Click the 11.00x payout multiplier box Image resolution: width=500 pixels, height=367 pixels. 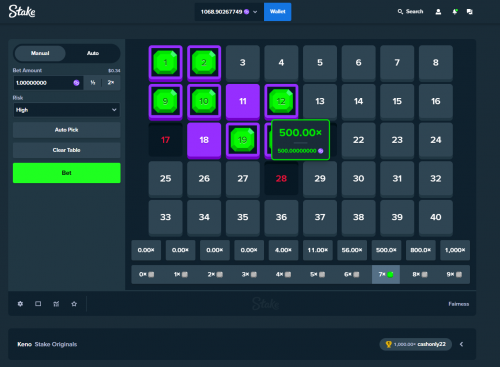[318, 250]
